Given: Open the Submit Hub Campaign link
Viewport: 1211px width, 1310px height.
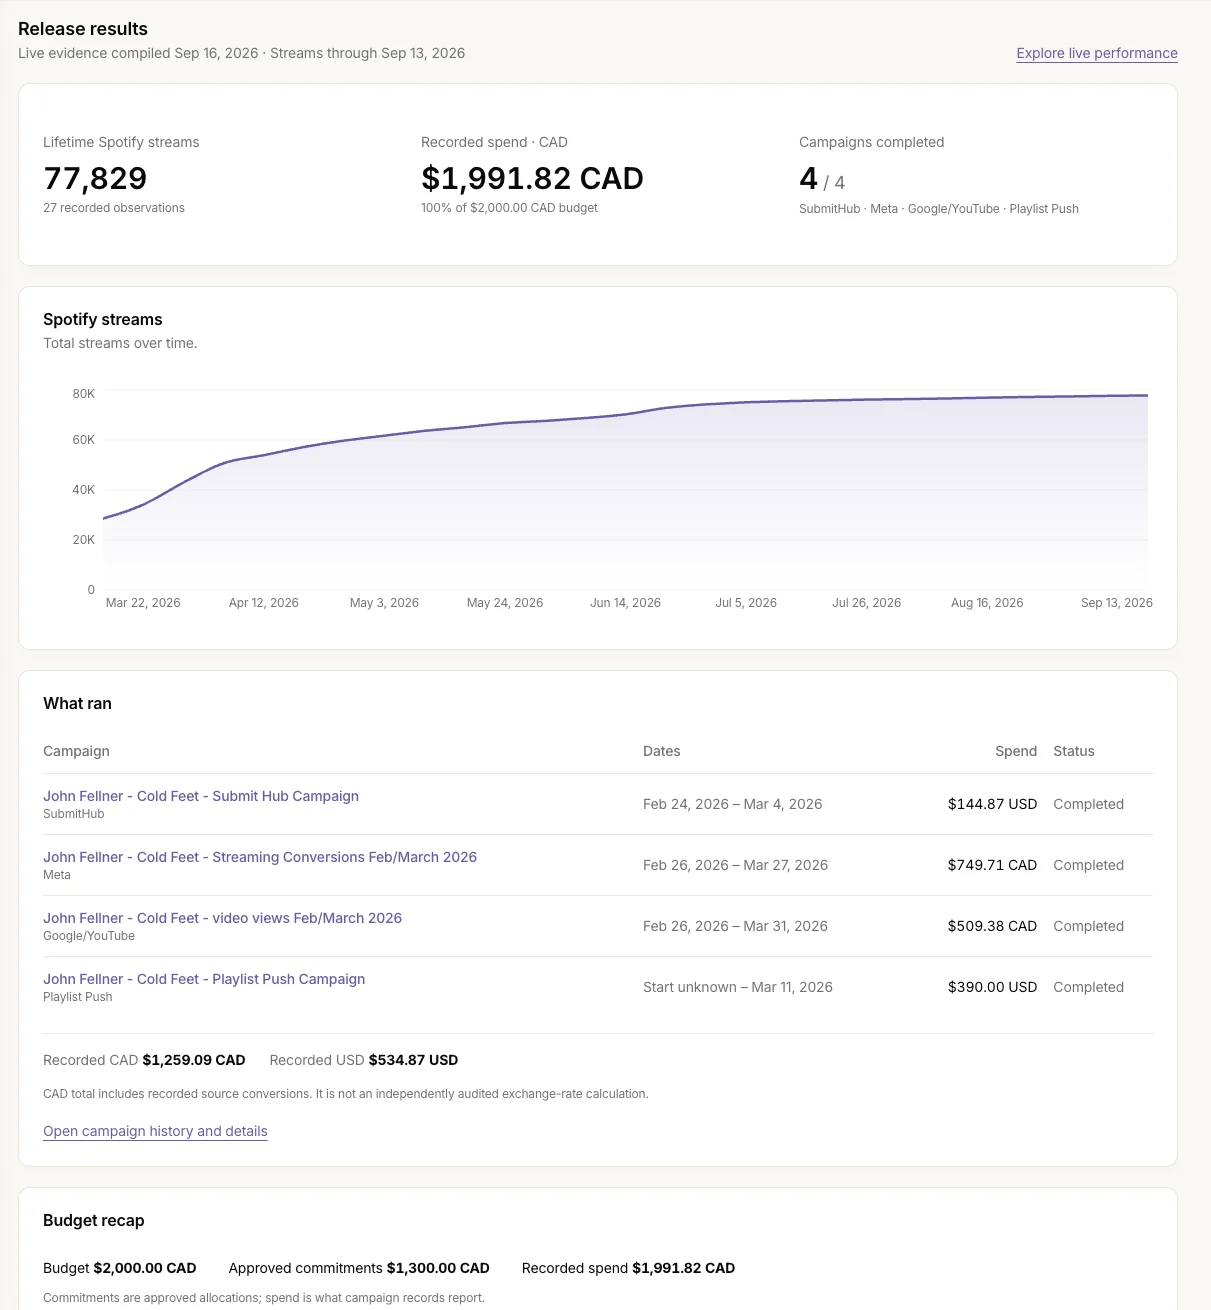Looking at the screenshot, I should point(201,796).
